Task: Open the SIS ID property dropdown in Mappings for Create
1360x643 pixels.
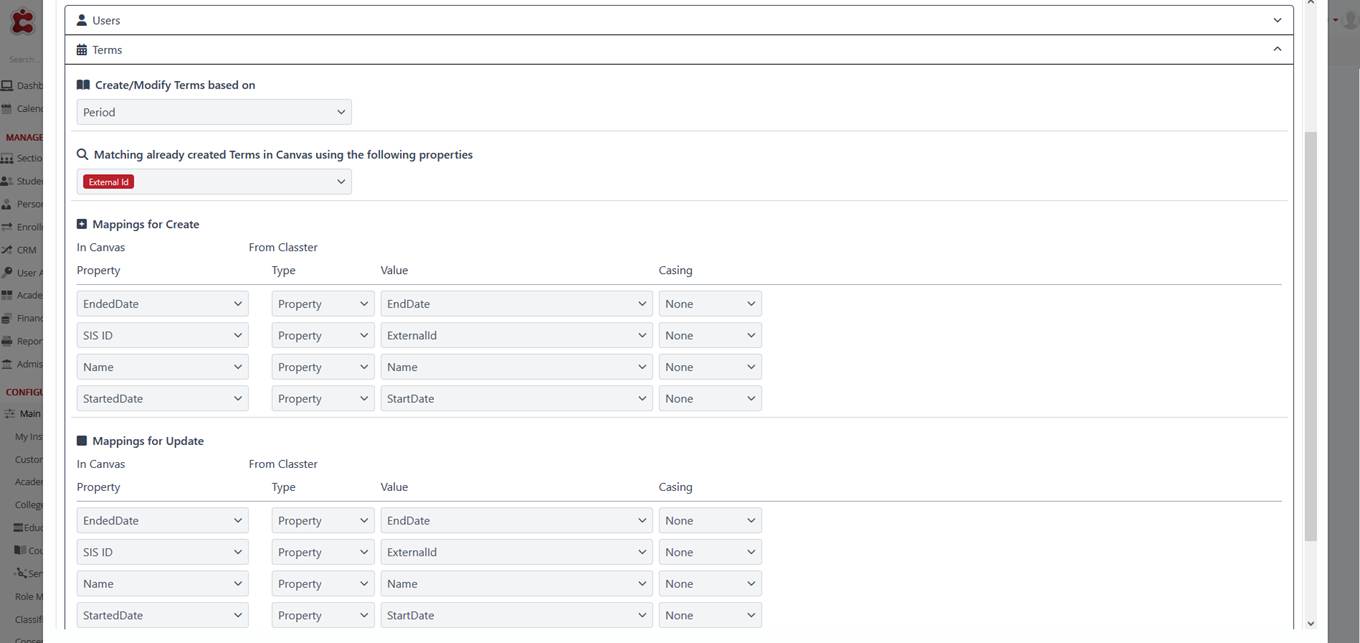Action: pyautogui.click(x=163, y=336)
